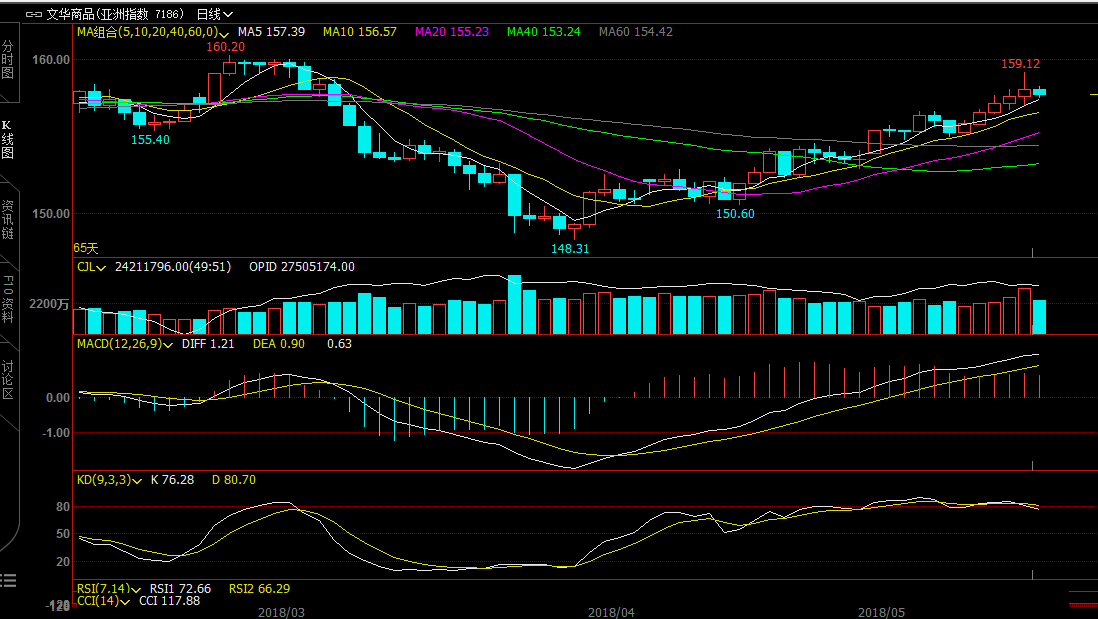Open the CJL volume indicator dropdown
The width and height of the screenshot is (1098, 619).
coord(101,267)
